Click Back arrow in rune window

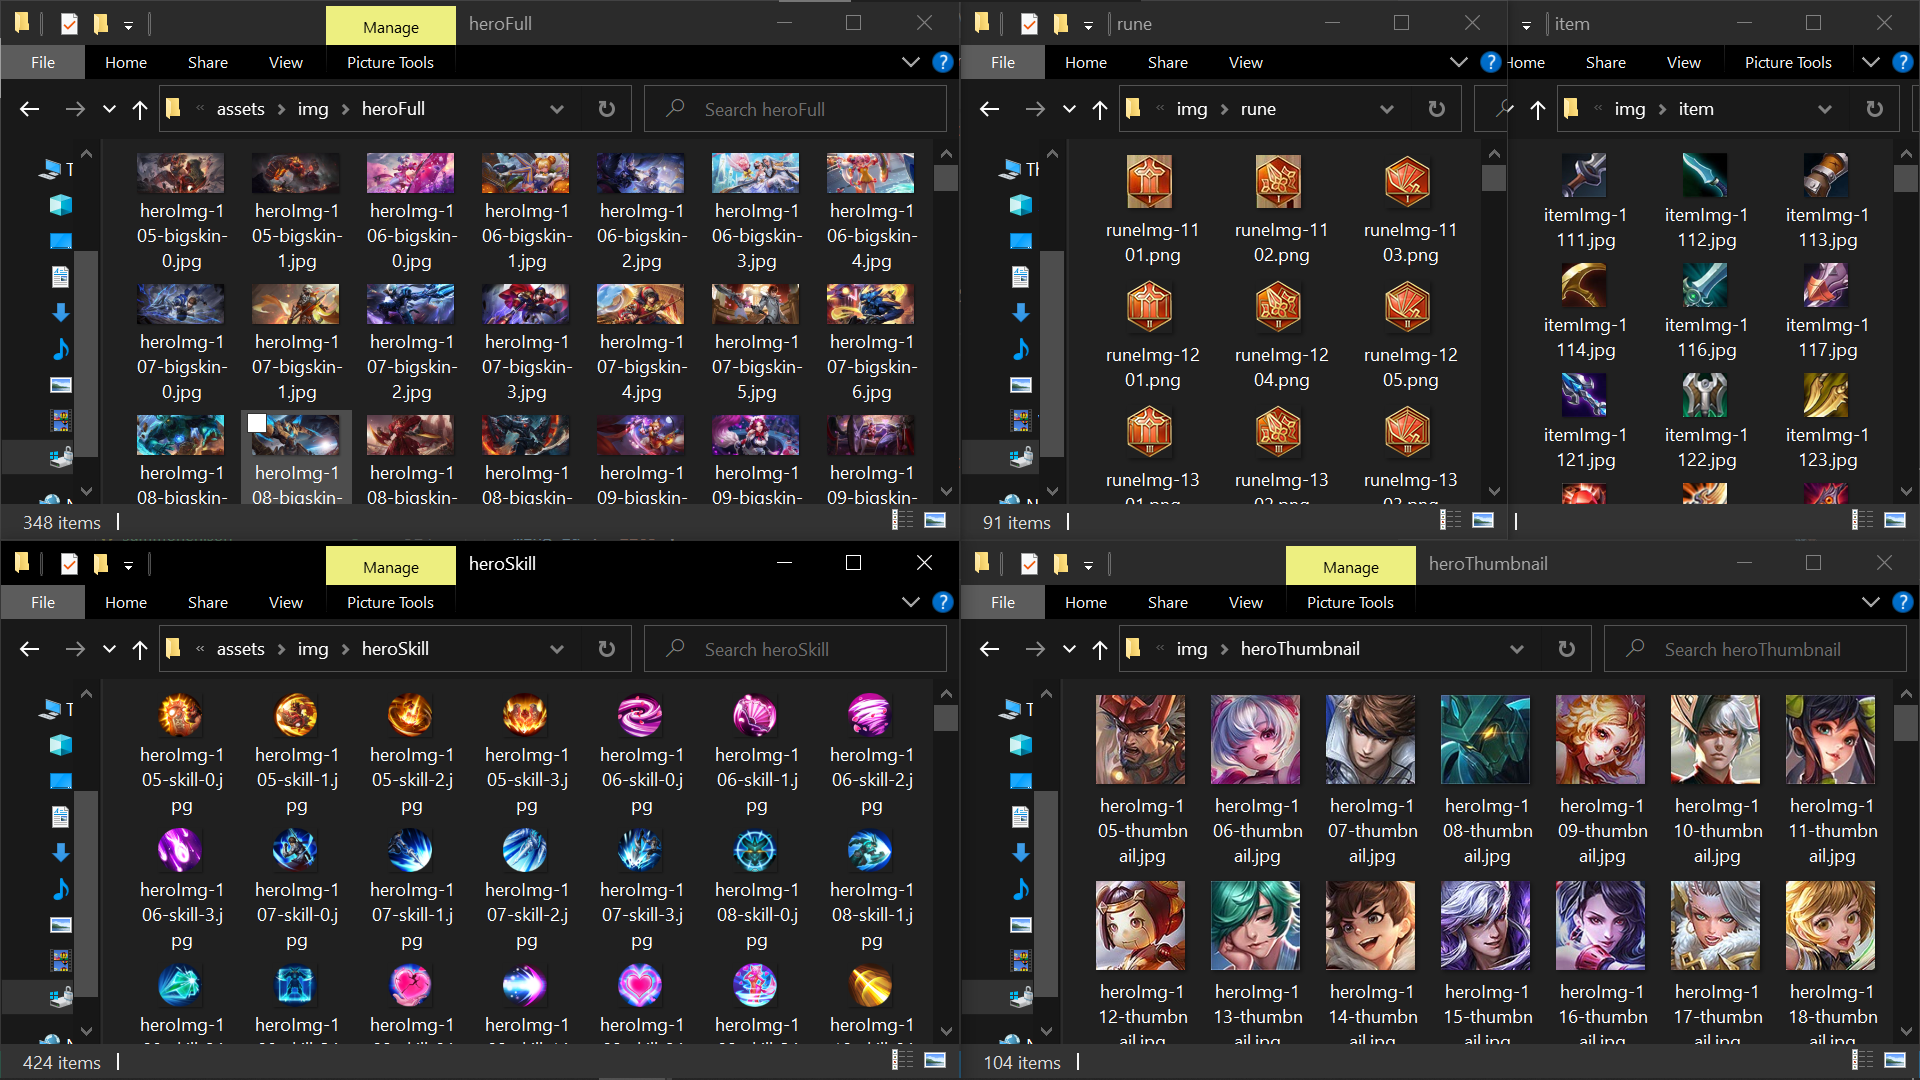click(x=989, y=109)
